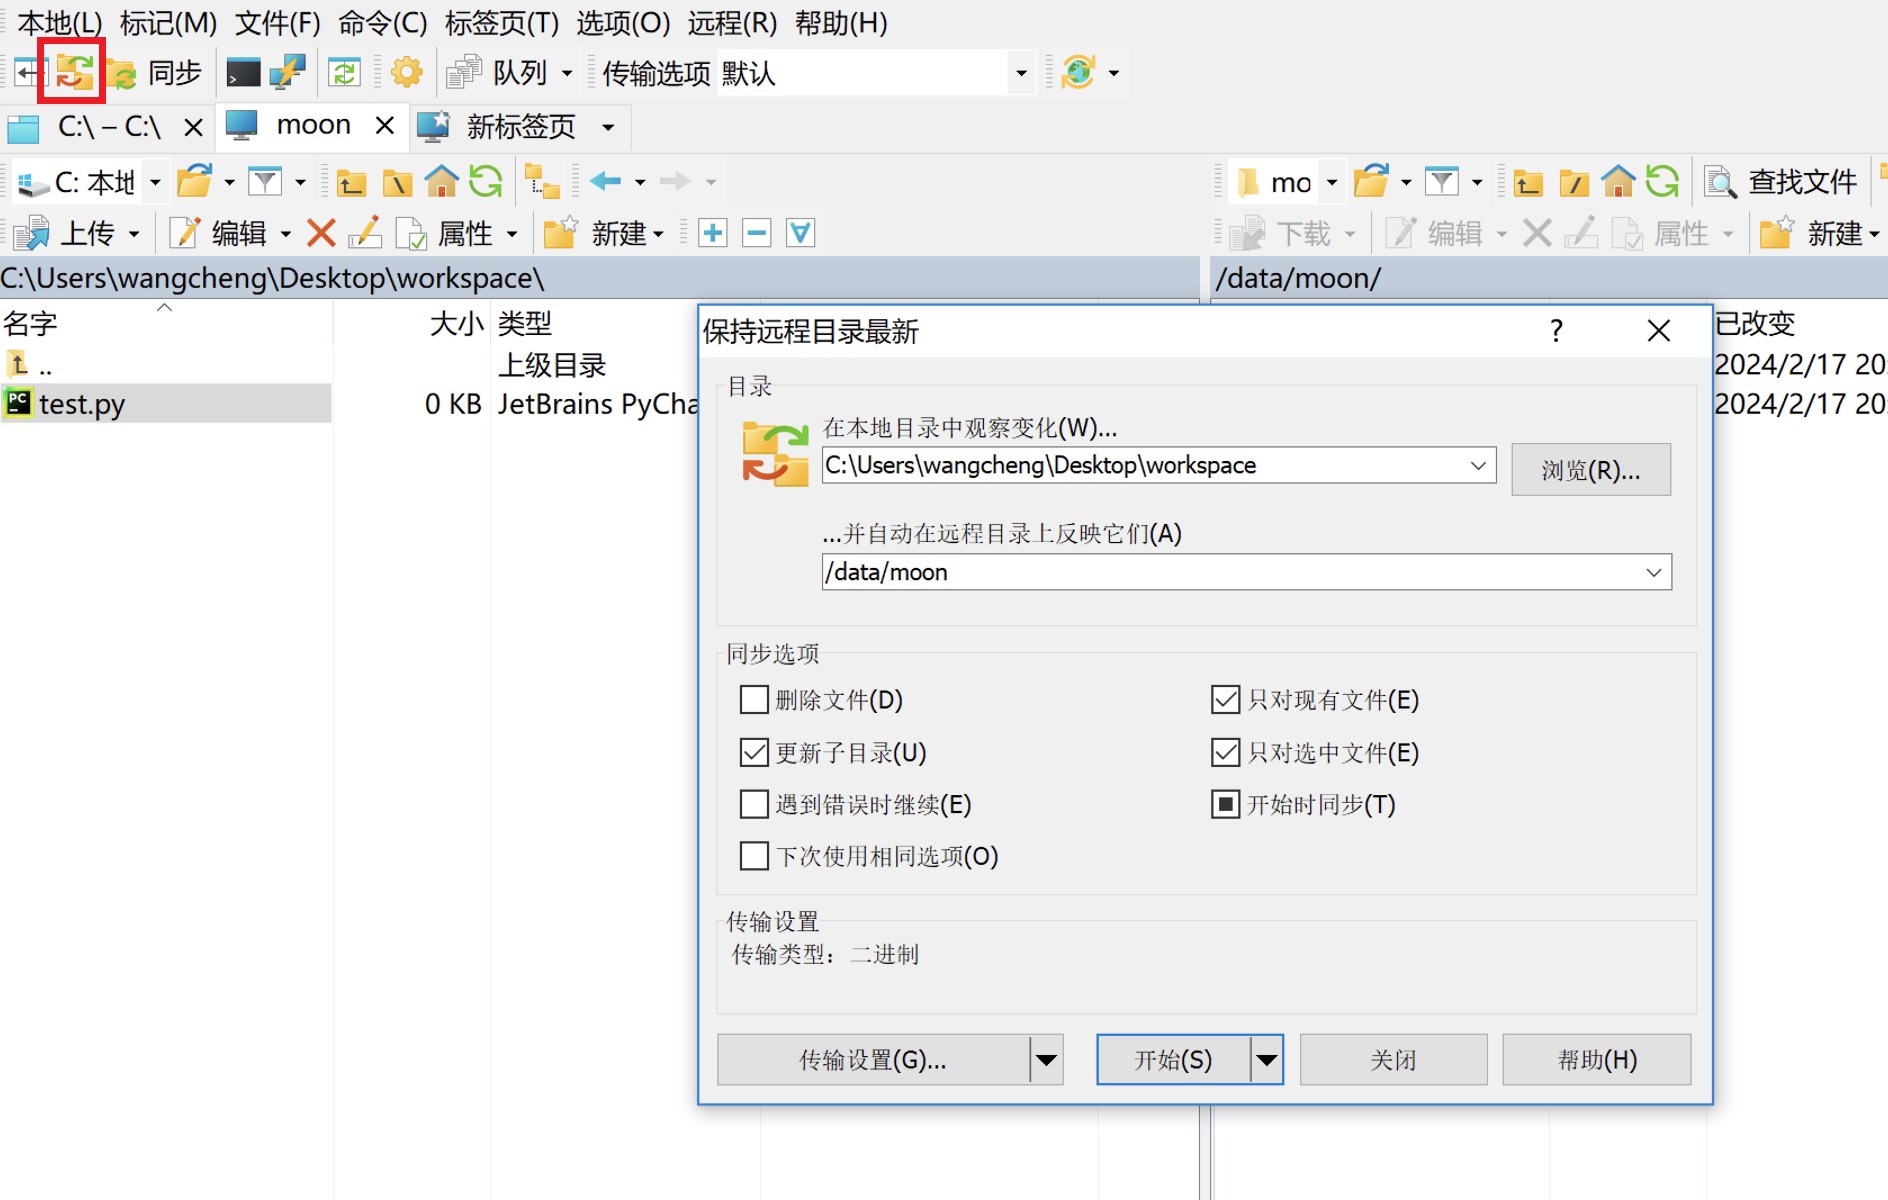
Task: Toggle 开始时同步(T) checkbox
Action: (1225, 804)
